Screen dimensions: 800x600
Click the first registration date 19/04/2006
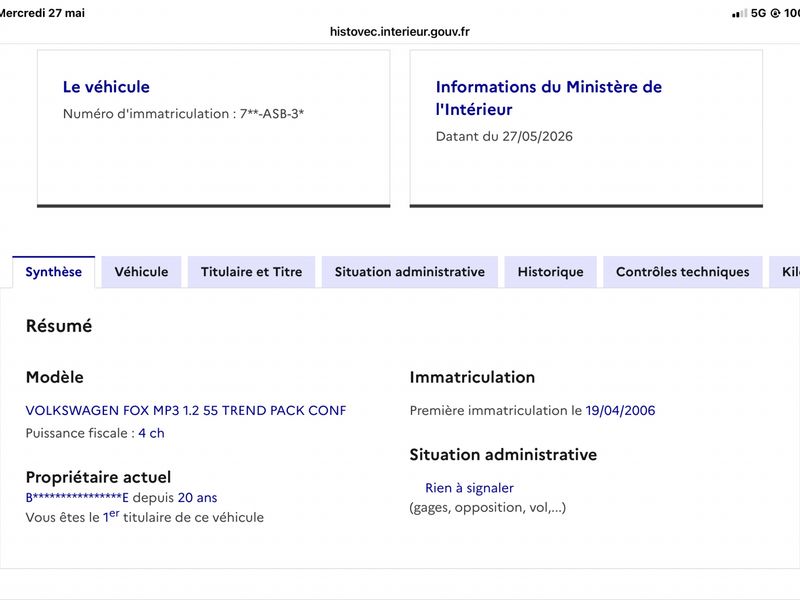pos(620,410)
